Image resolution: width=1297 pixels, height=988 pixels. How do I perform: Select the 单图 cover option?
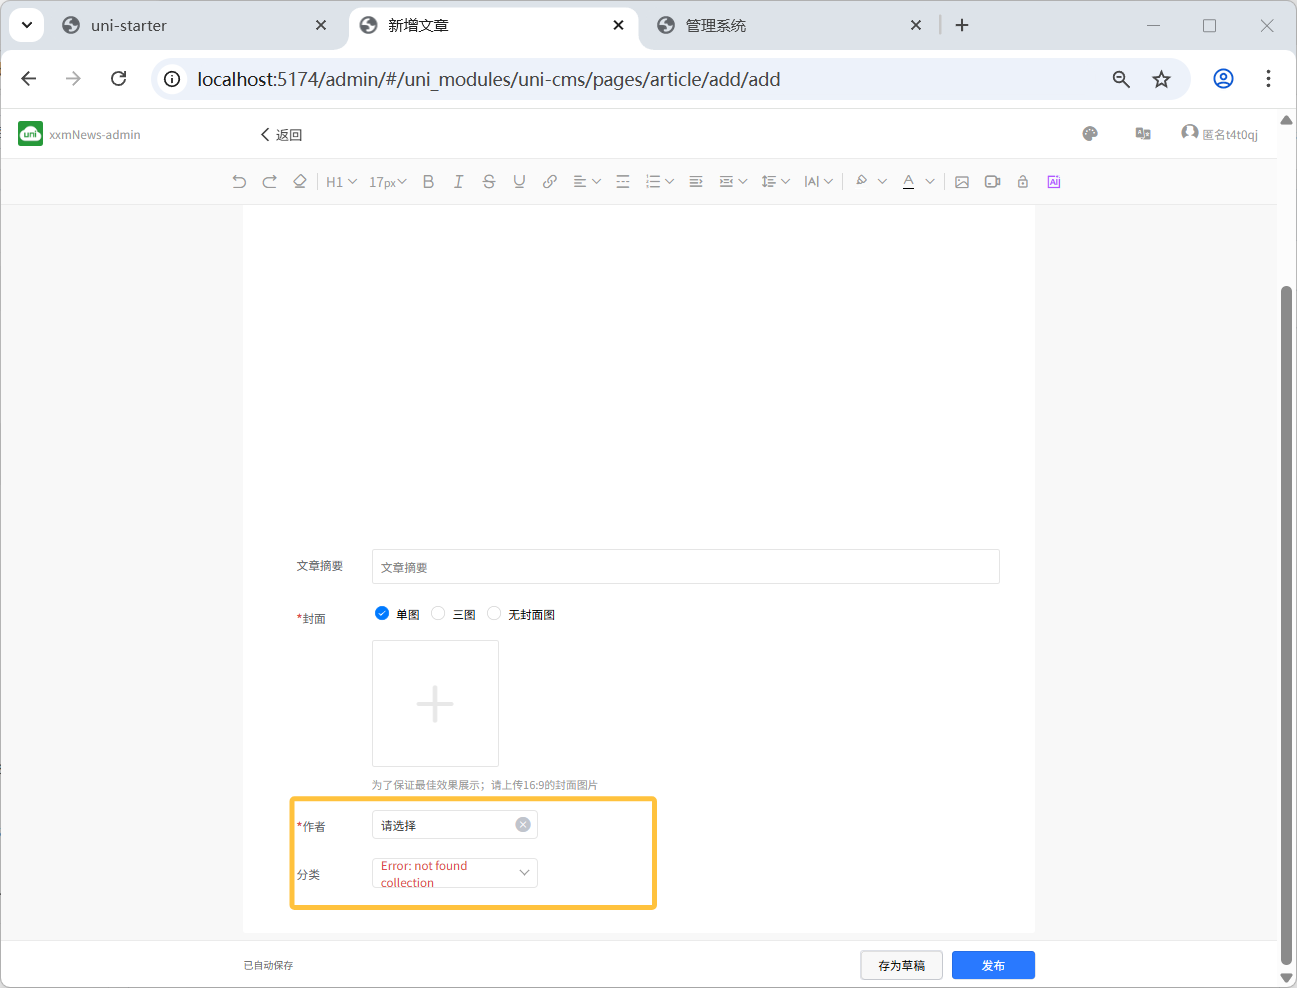pos(382,614)
